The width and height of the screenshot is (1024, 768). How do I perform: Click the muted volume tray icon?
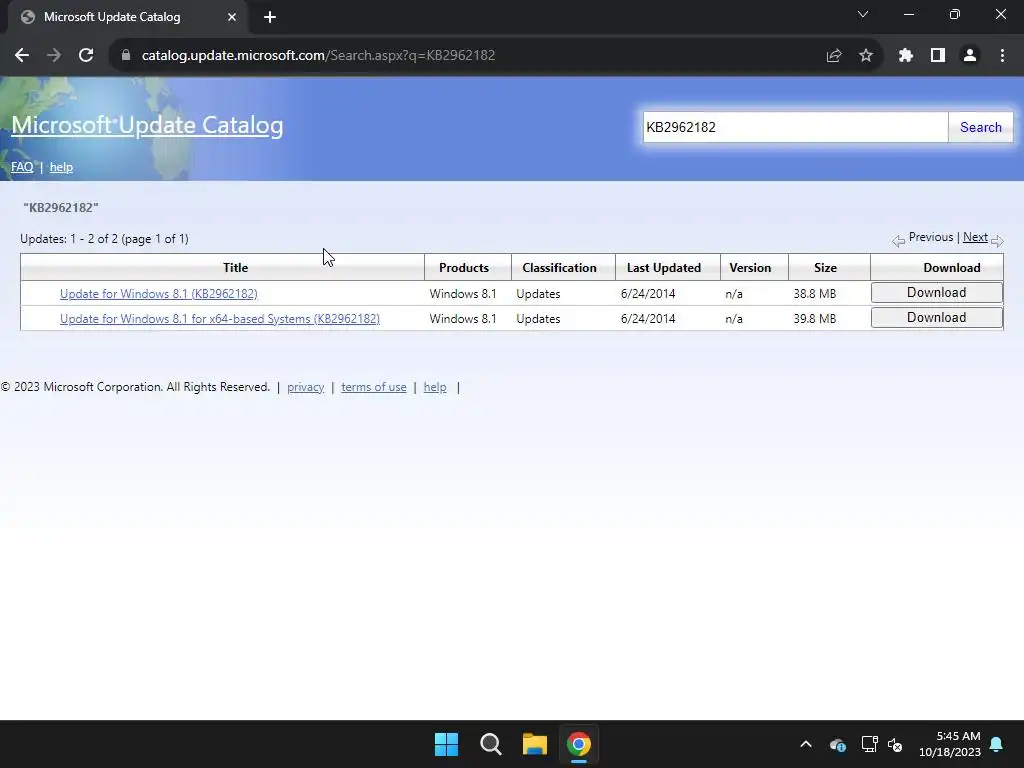(895, 744)
